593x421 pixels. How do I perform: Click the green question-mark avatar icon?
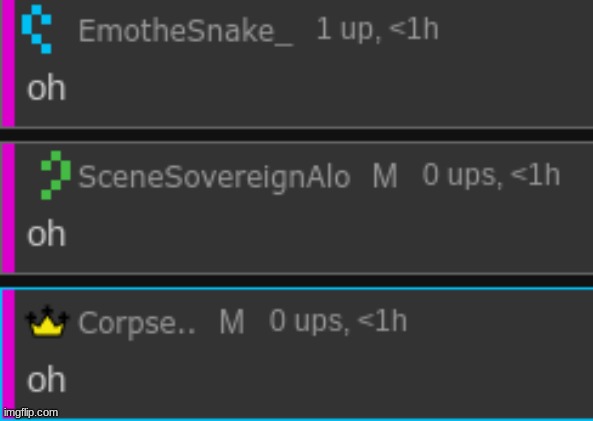tap(56, 175)
